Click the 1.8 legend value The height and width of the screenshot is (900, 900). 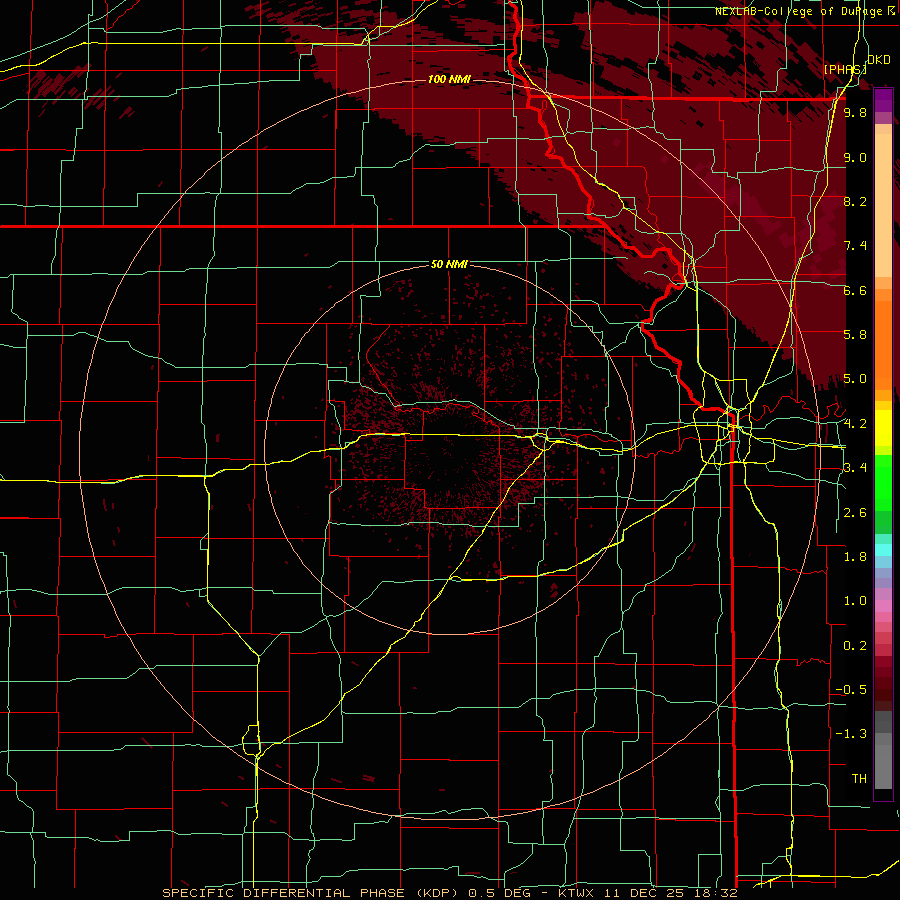click(x=855, y=557)
